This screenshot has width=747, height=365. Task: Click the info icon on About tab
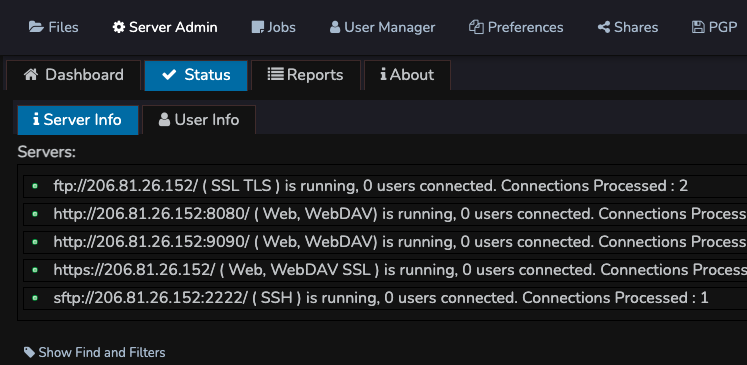click(x=384, y=74)
